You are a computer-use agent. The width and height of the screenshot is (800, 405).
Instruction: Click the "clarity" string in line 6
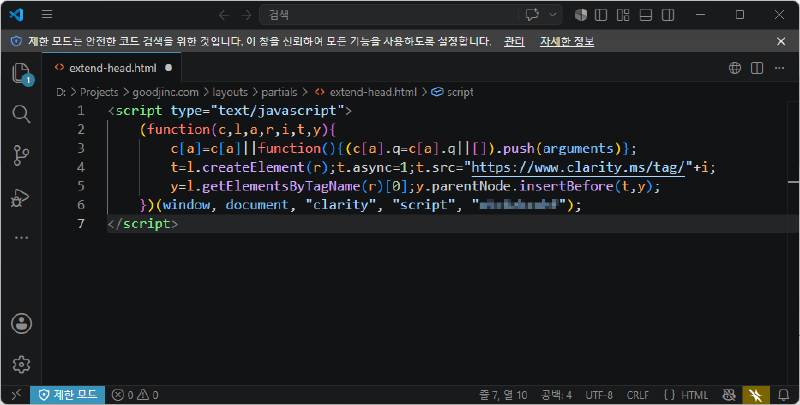click(x=340, y=205)
